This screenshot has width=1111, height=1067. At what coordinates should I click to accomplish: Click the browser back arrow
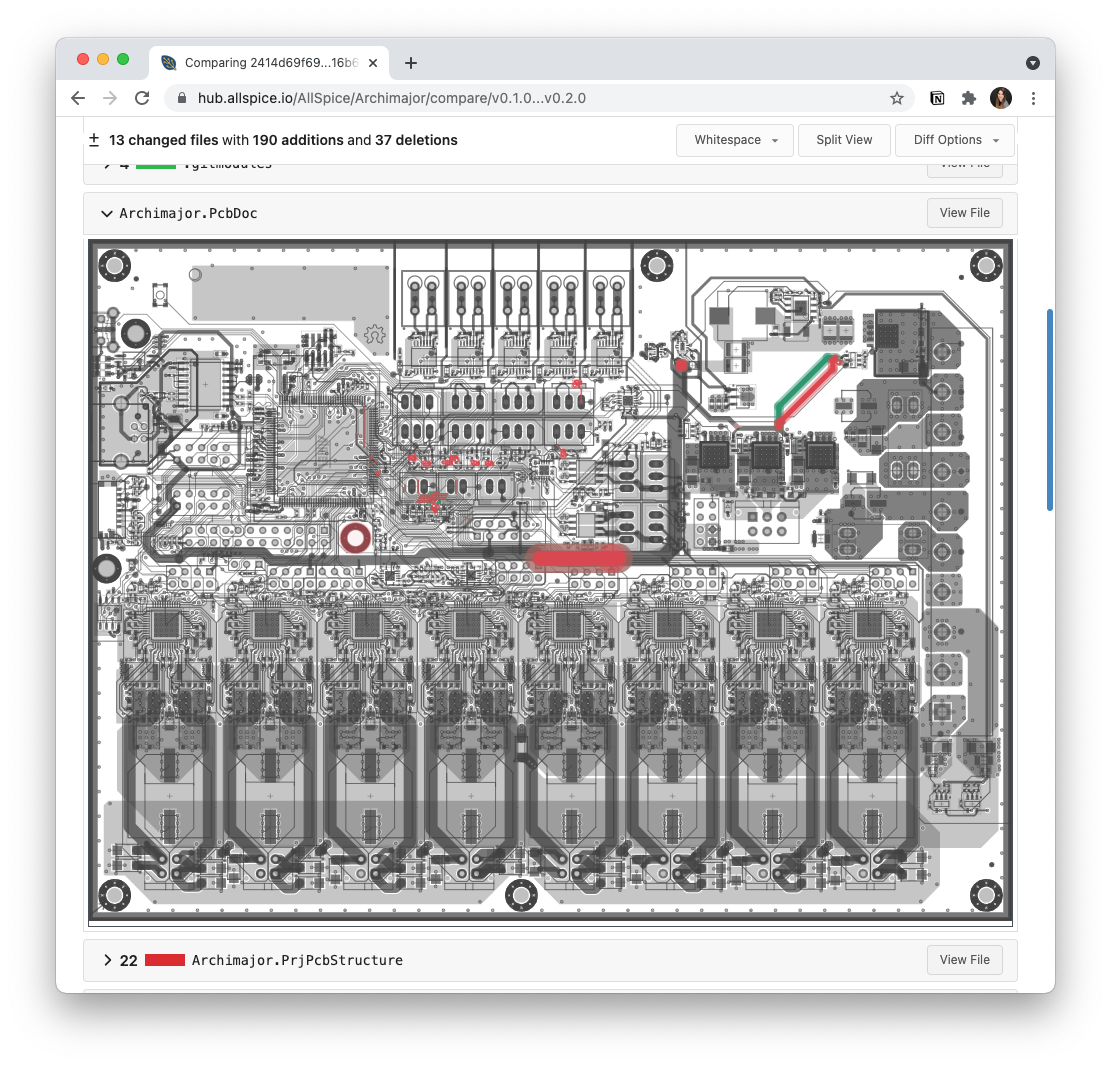pyautogui.click(x=78, y=98)
